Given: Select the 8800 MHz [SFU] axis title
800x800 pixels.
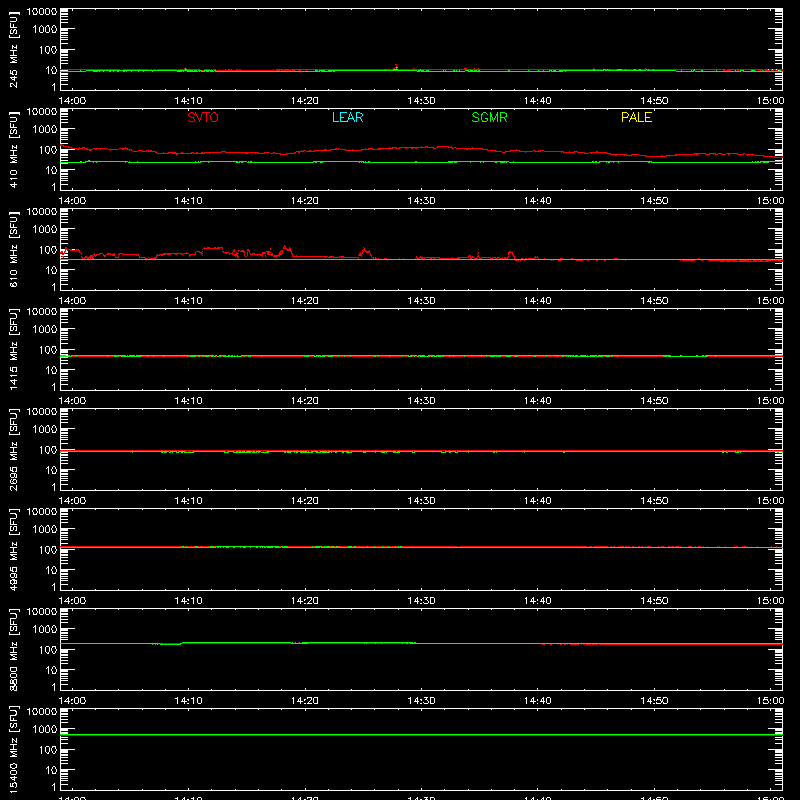Looking at the screenshot, I should click(x=14, y=649).
